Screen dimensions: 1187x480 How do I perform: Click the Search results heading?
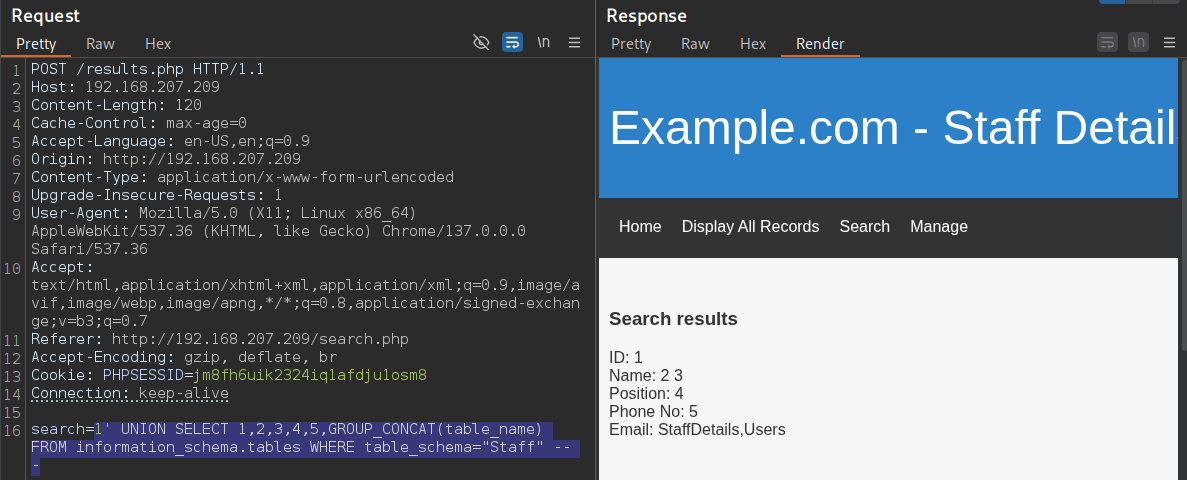(673, 319)
